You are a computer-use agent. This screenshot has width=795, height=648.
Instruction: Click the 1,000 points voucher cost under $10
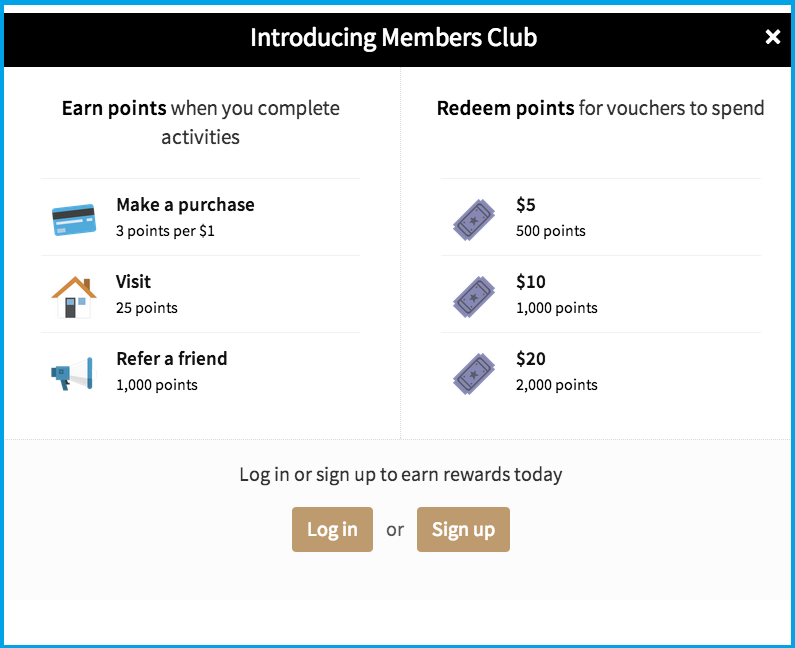tap(556, 308)
